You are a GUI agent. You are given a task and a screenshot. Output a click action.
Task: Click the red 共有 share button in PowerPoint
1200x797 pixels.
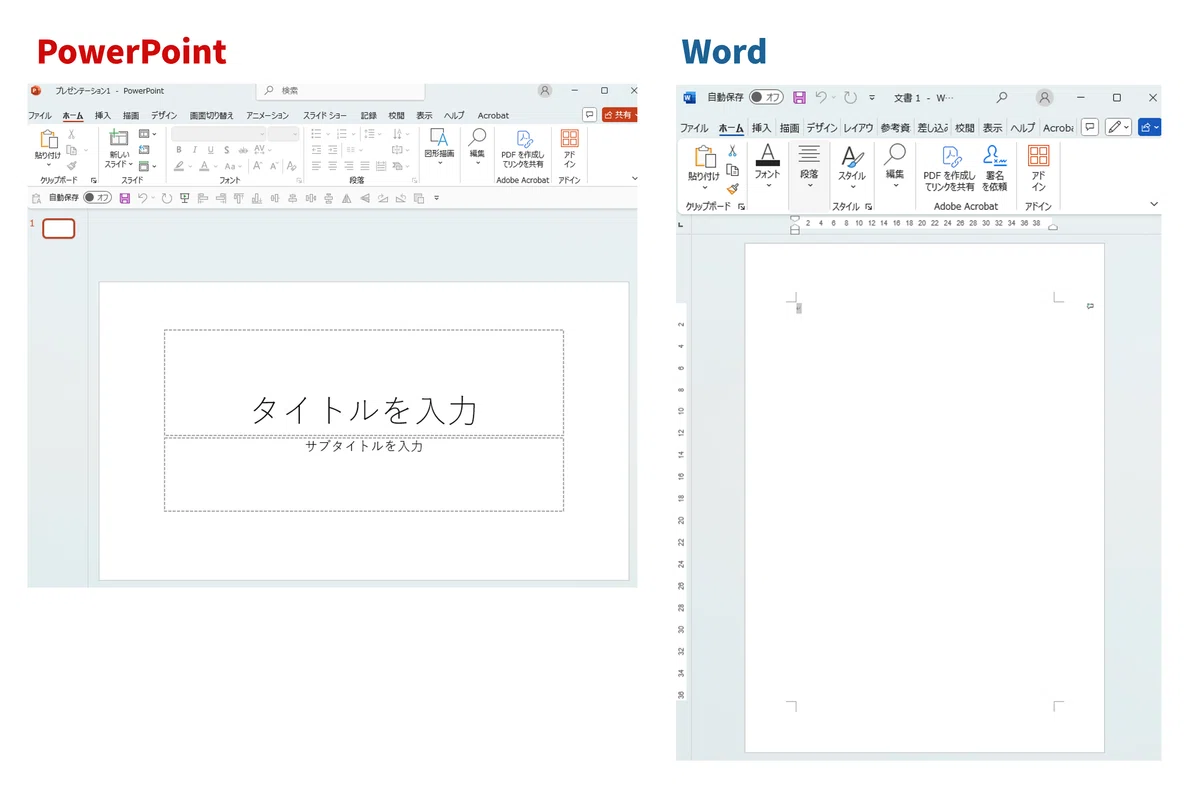(x=619, y=115)
